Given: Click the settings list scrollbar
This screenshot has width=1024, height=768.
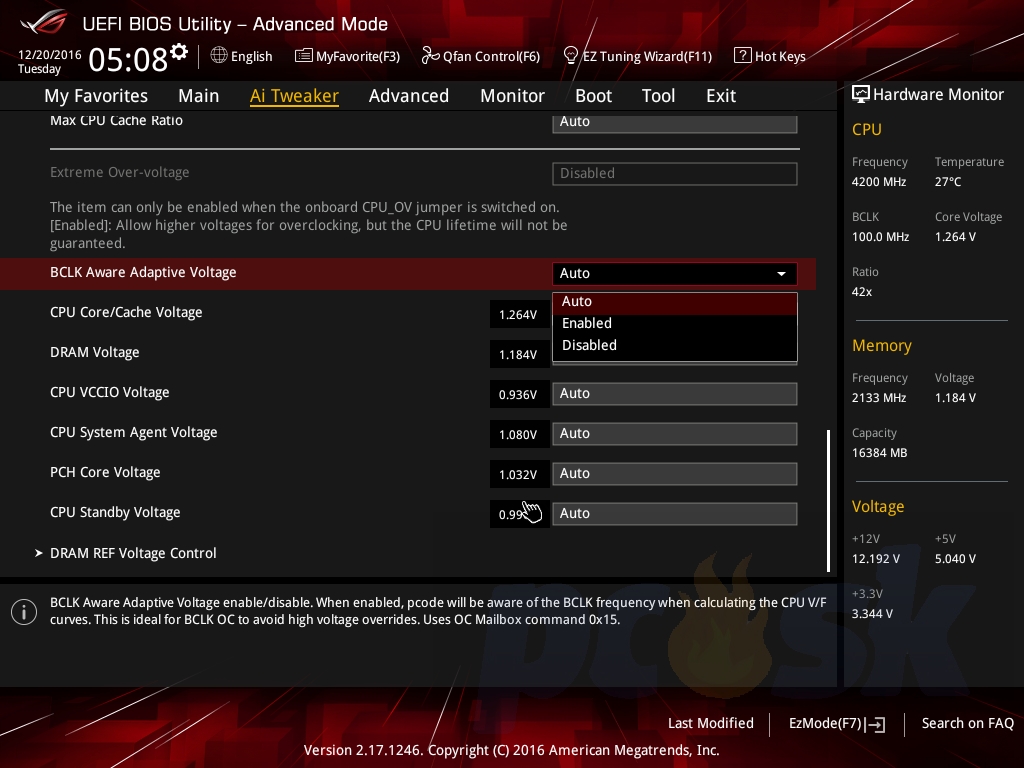Looking at the screenshot, I should point(828,500).
